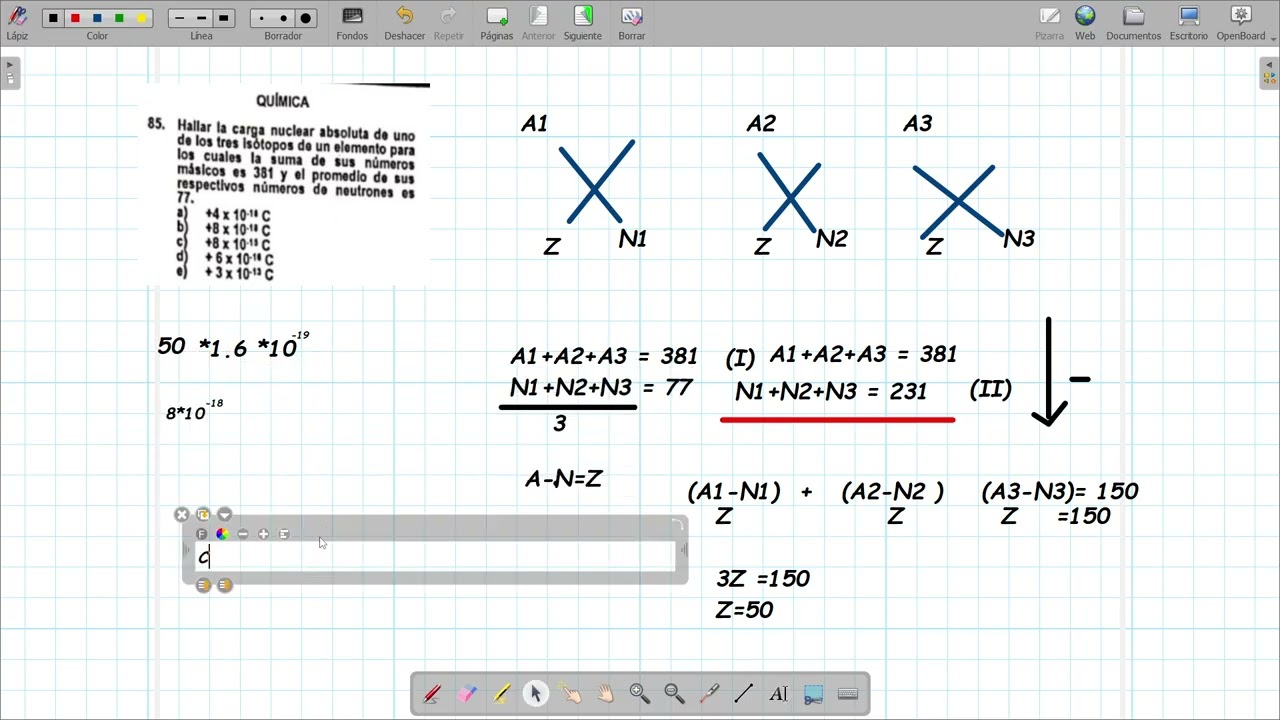
Task: Click the text box rotate handle corner
Action: 678,525
